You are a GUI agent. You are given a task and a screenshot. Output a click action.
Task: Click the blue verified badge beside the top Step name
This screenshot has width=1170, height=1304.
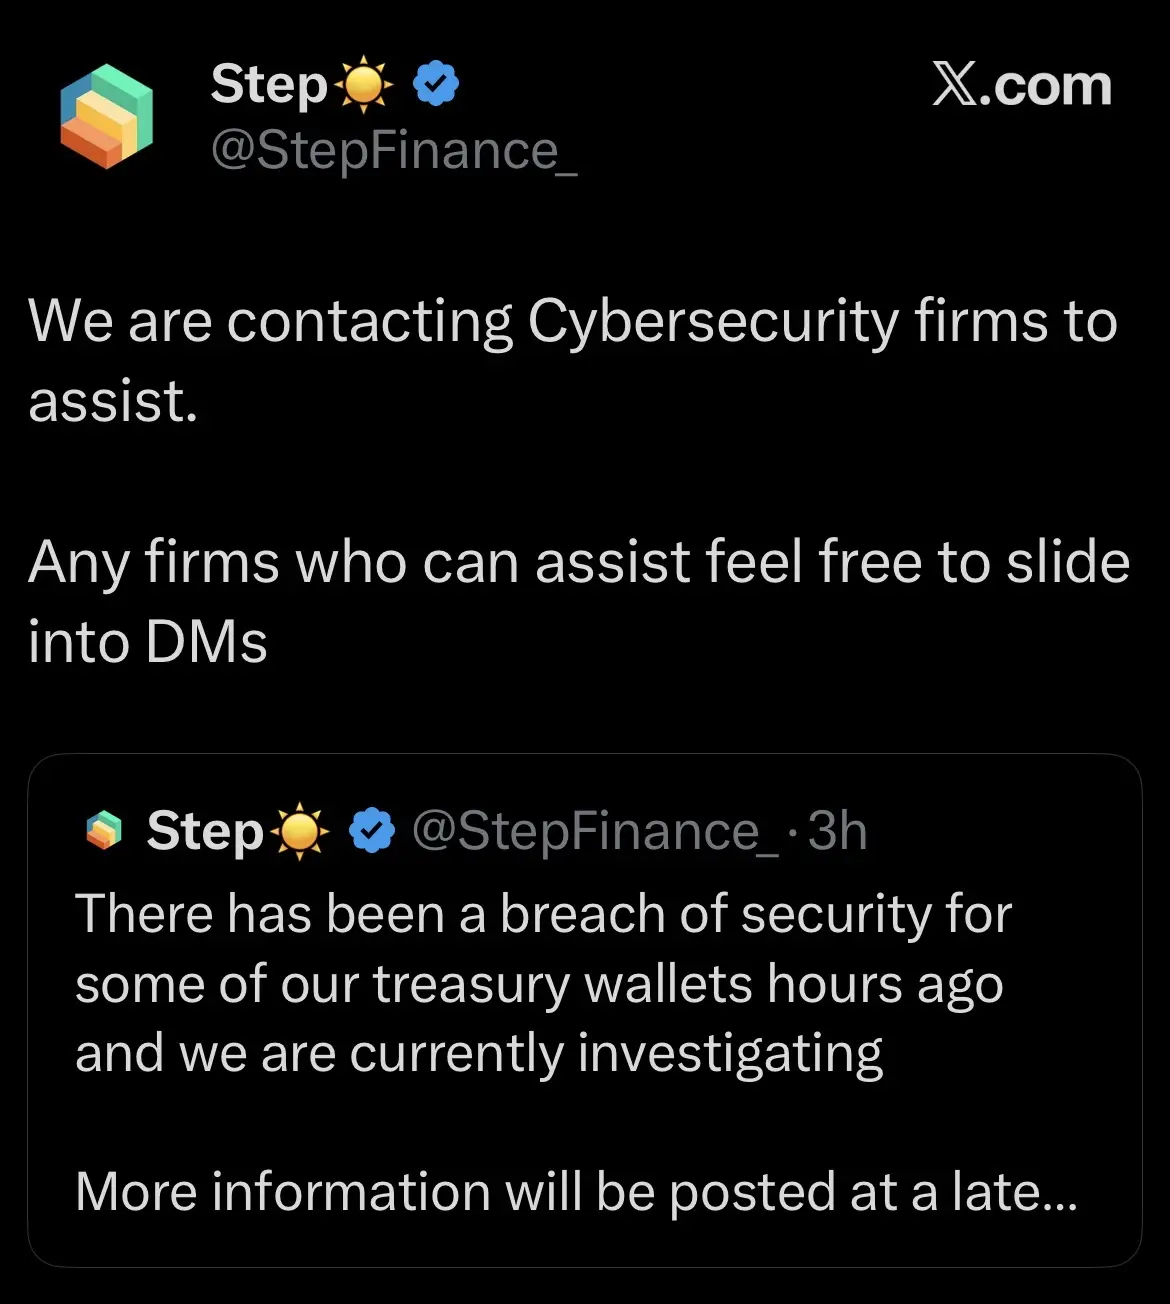(436, 84)
